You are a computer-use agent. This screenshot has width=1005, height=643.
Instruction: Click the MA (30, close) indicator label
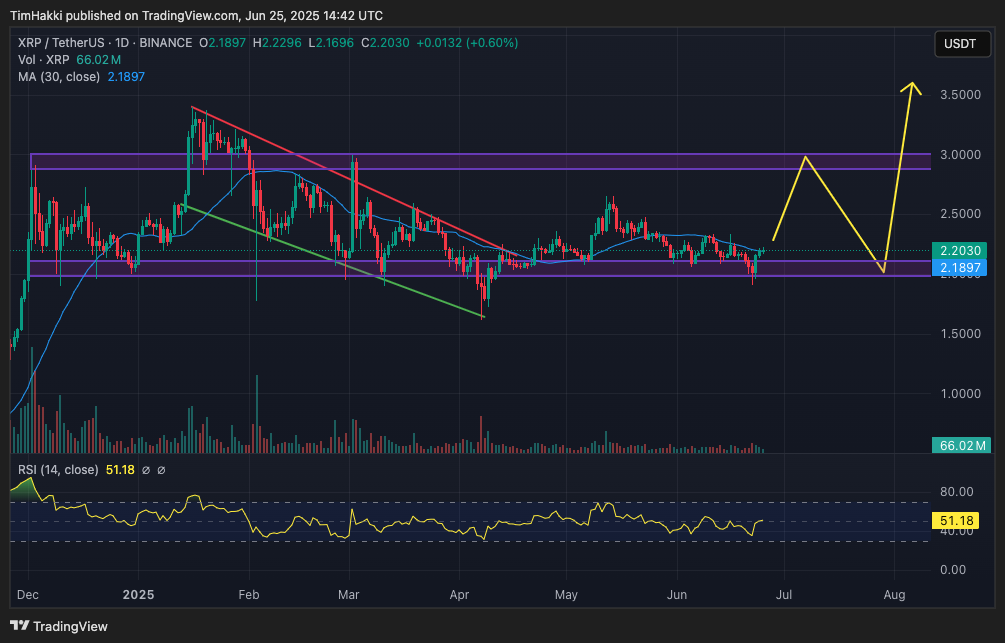point(59,77)
